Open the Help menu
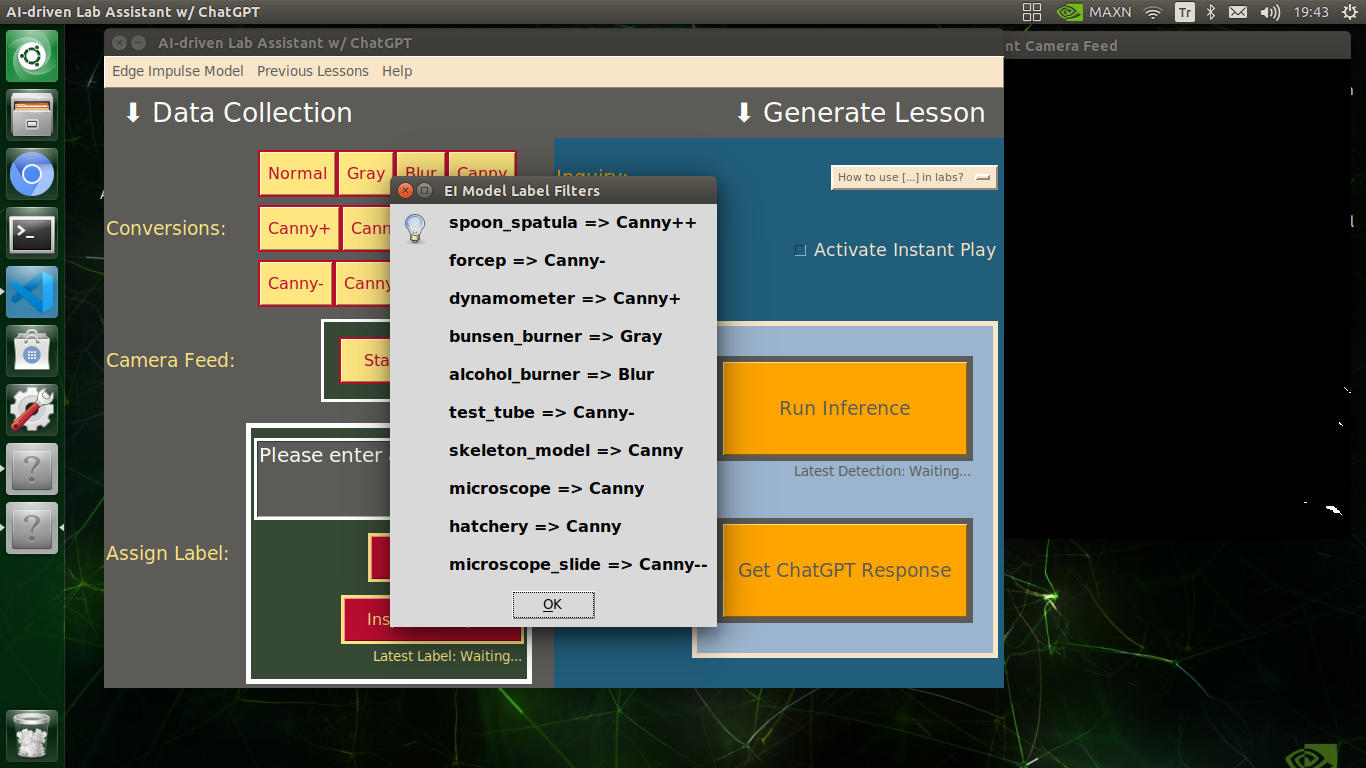The width and height of the screenshot is (1366, 768). (397, 71)
